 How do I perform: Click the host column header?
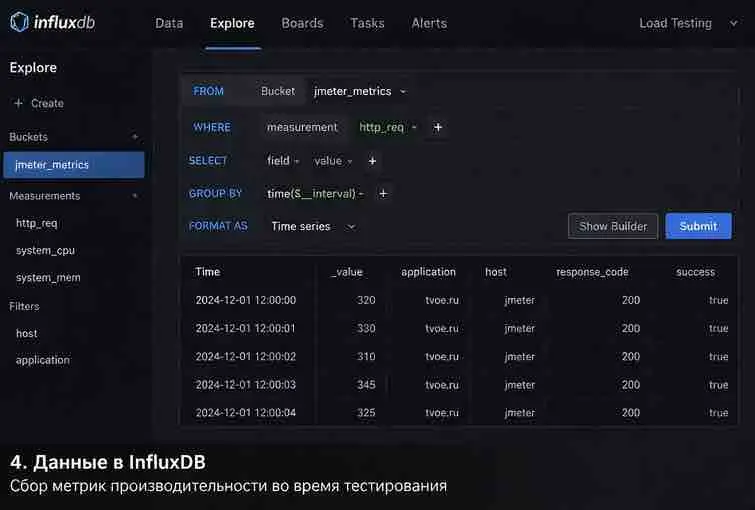click(495, 272)
